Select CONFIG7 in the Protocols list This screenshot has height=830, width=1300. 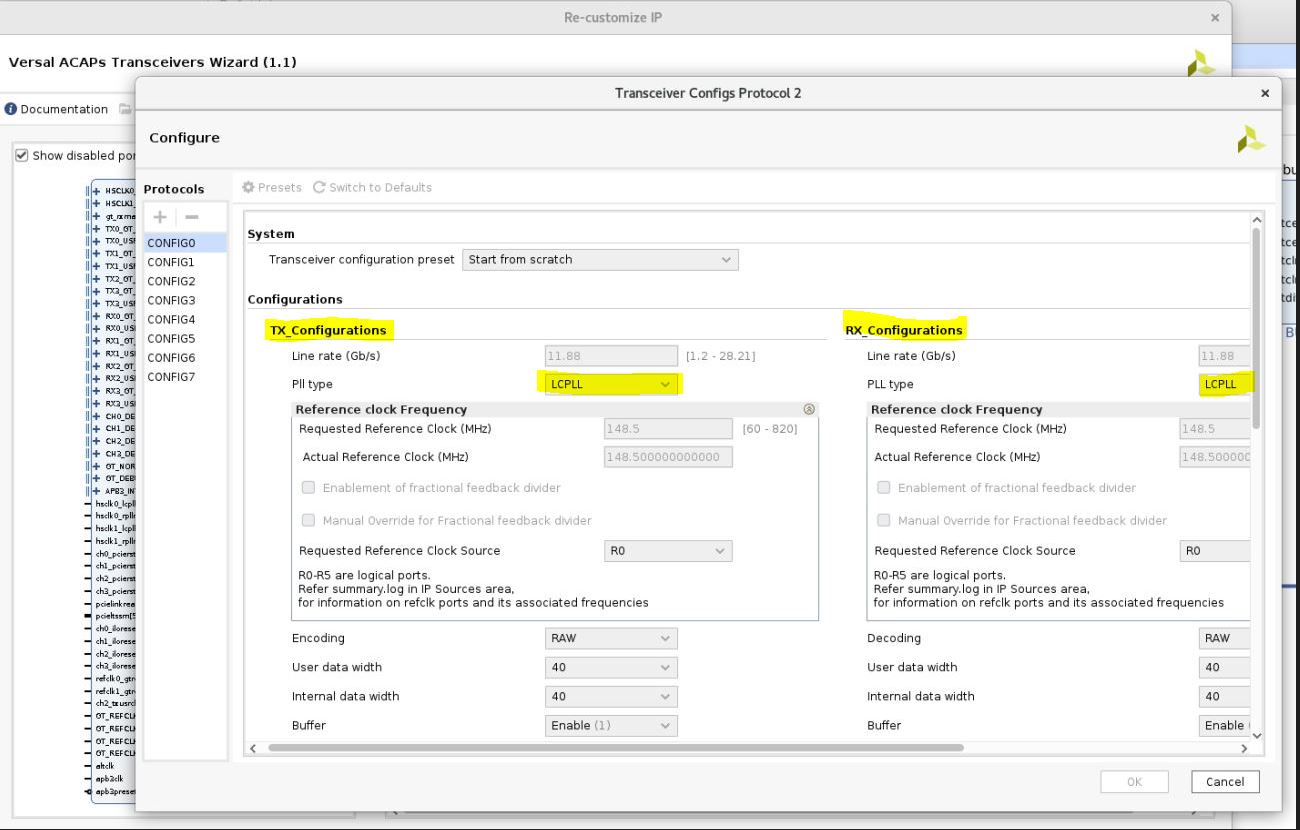point(185,377)
